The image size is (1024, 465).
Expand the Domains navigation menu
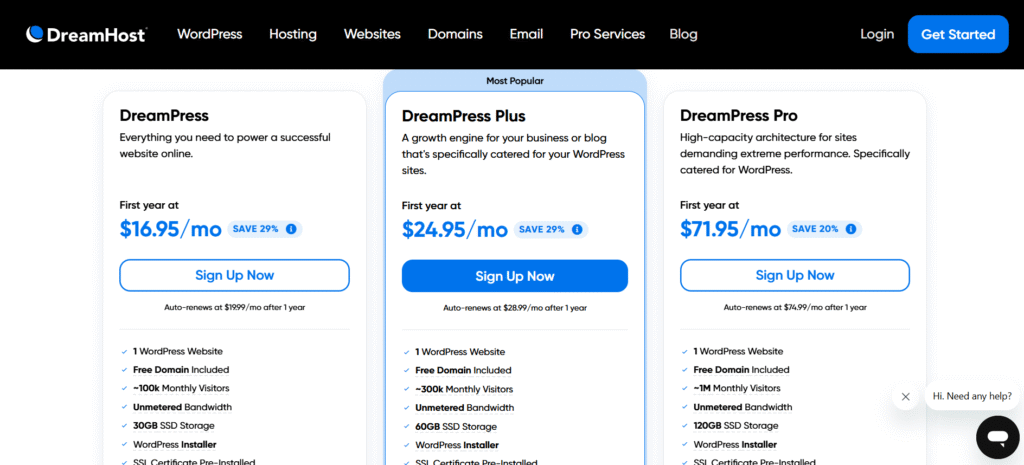[455, 34]
